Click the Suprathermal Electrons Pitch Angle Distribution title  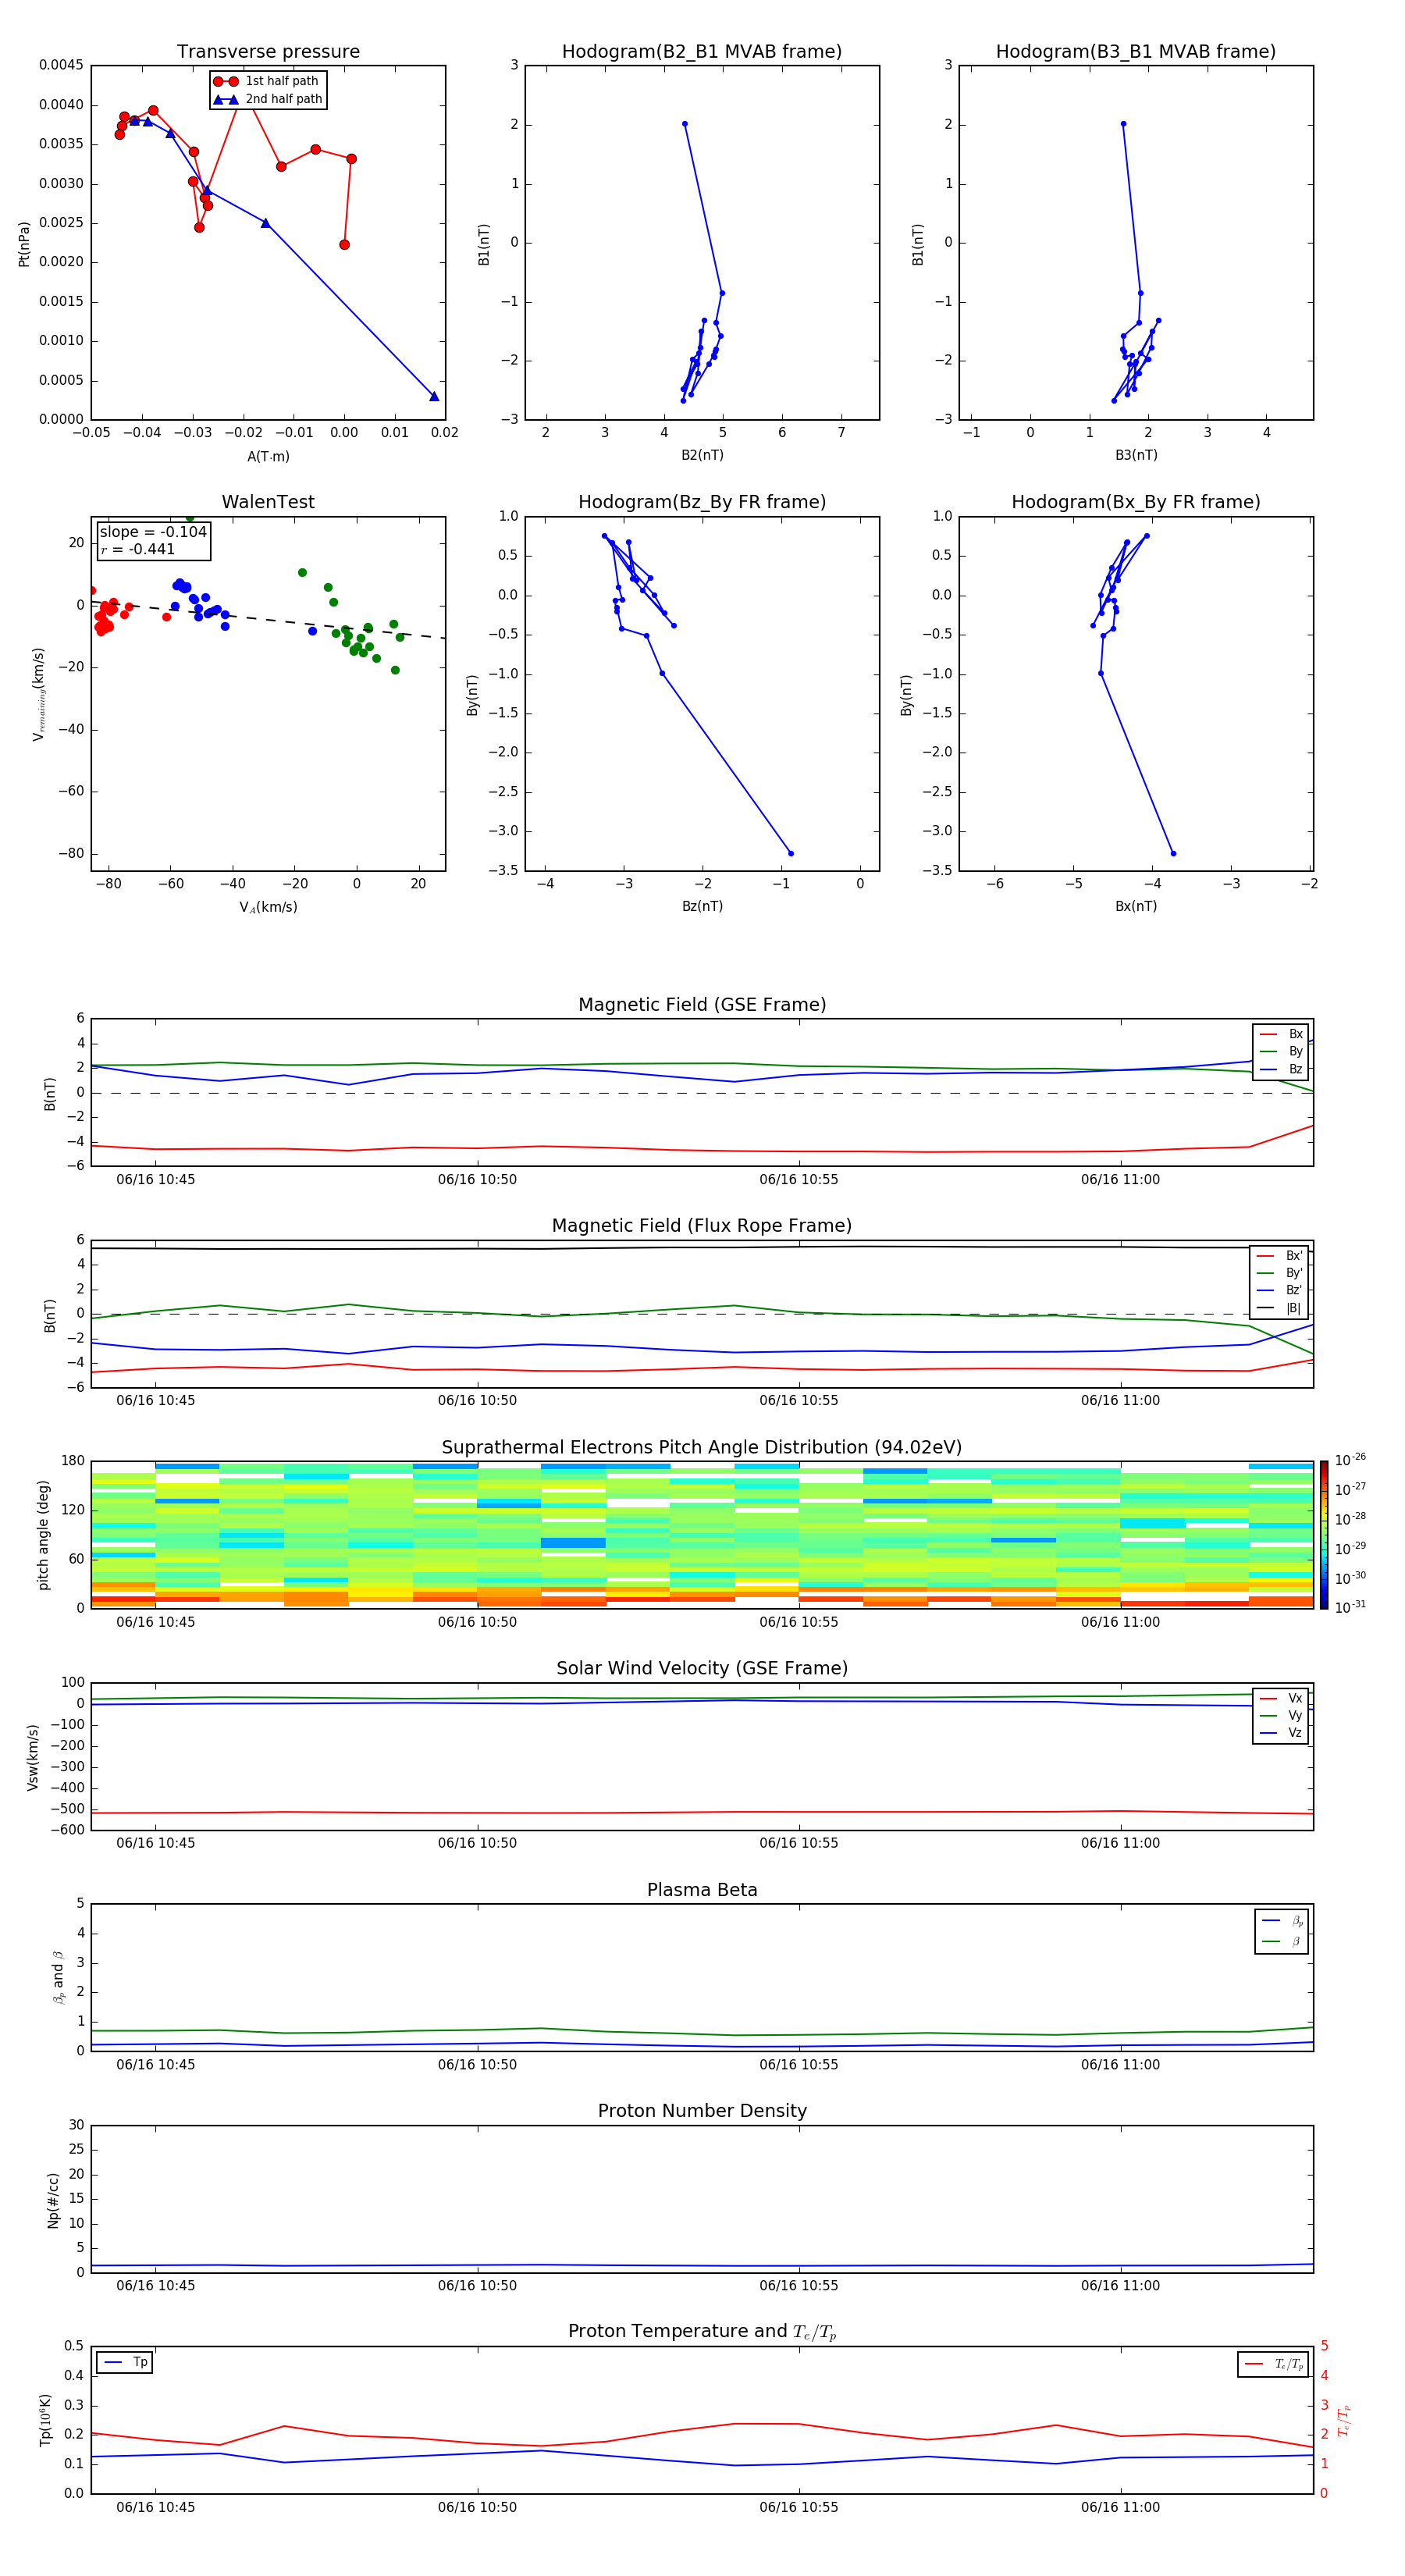pos(702,1447)
